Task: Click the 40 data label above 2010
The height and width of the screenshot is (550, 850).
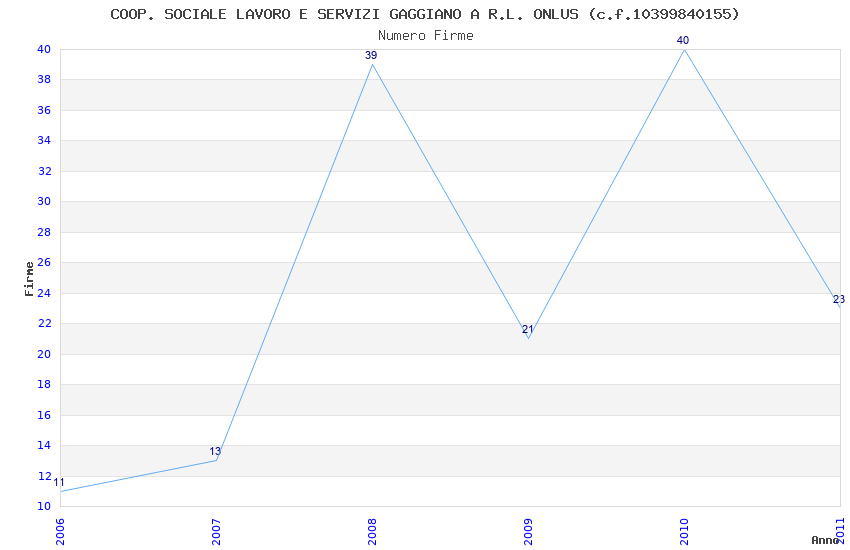Action: tap(683, 41)
